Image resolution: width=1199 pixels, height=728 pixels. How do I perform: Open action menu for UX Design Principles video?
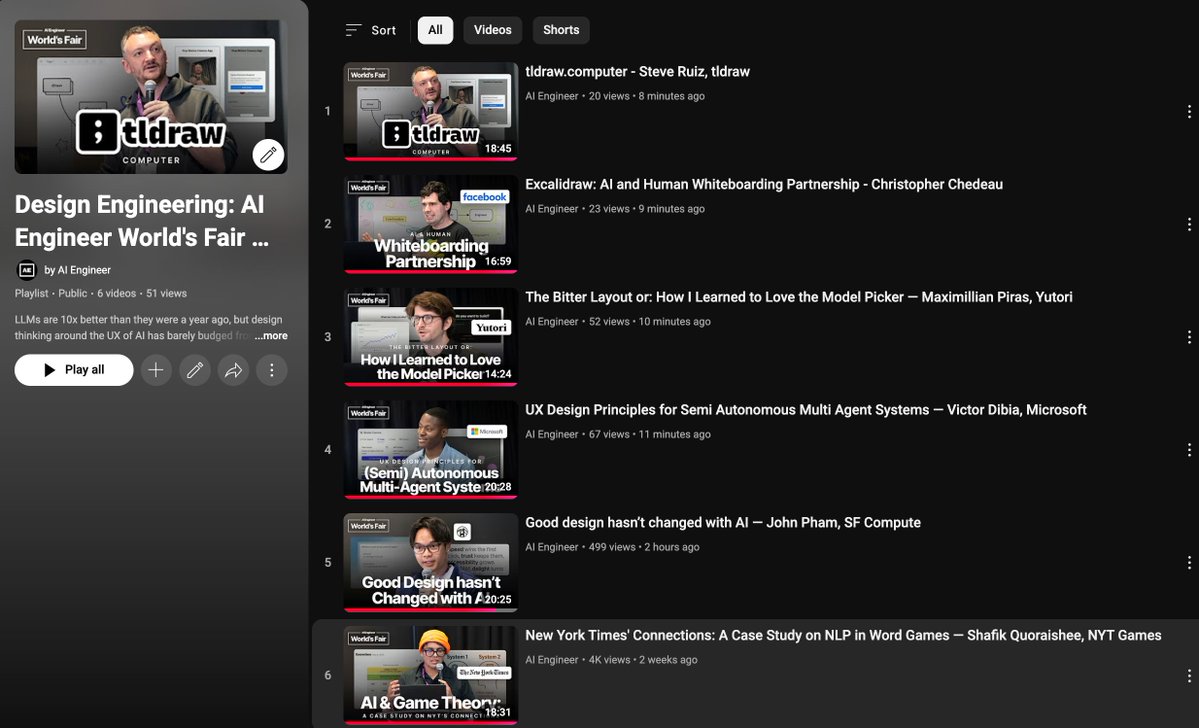1189,450
